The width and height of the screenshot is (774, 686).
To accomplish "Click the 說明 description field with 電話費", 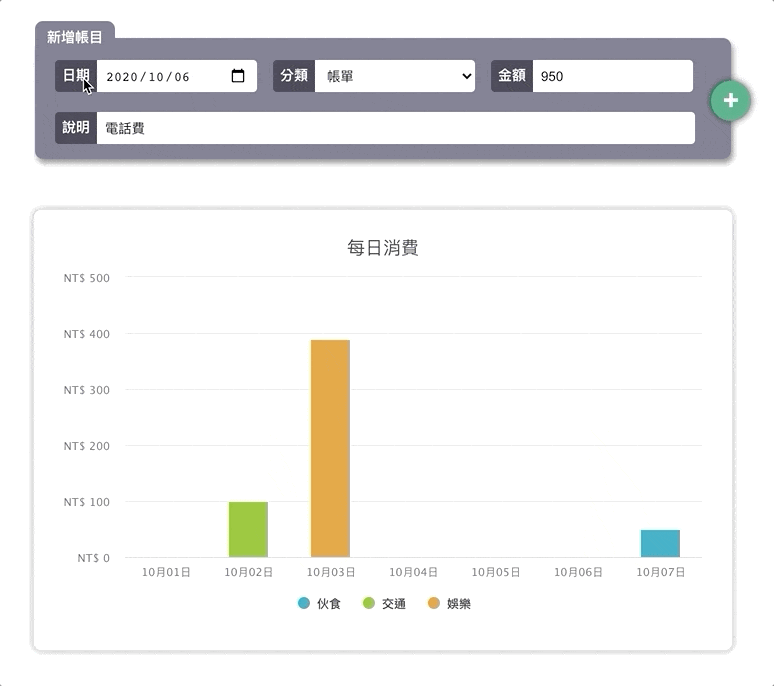I will (396, 128).
